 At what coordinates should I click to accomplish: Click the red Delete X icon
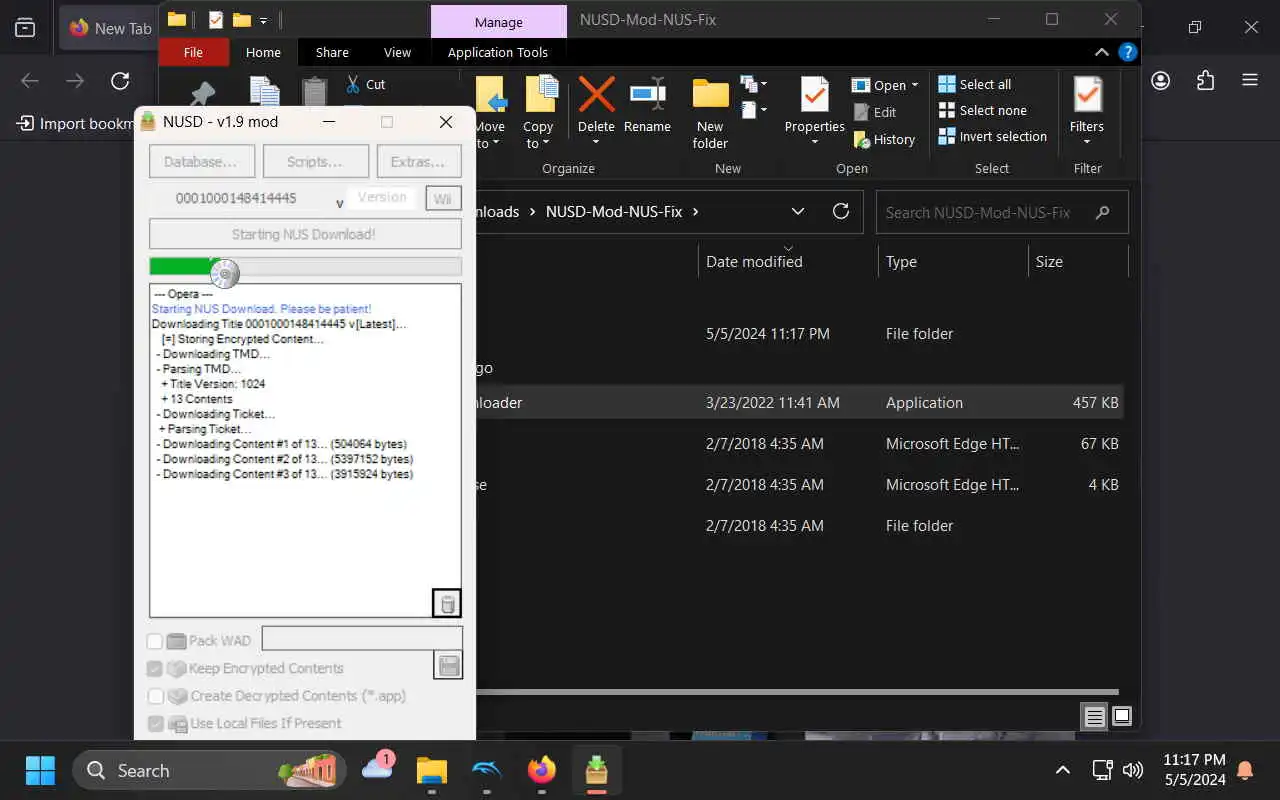point(597,95)
